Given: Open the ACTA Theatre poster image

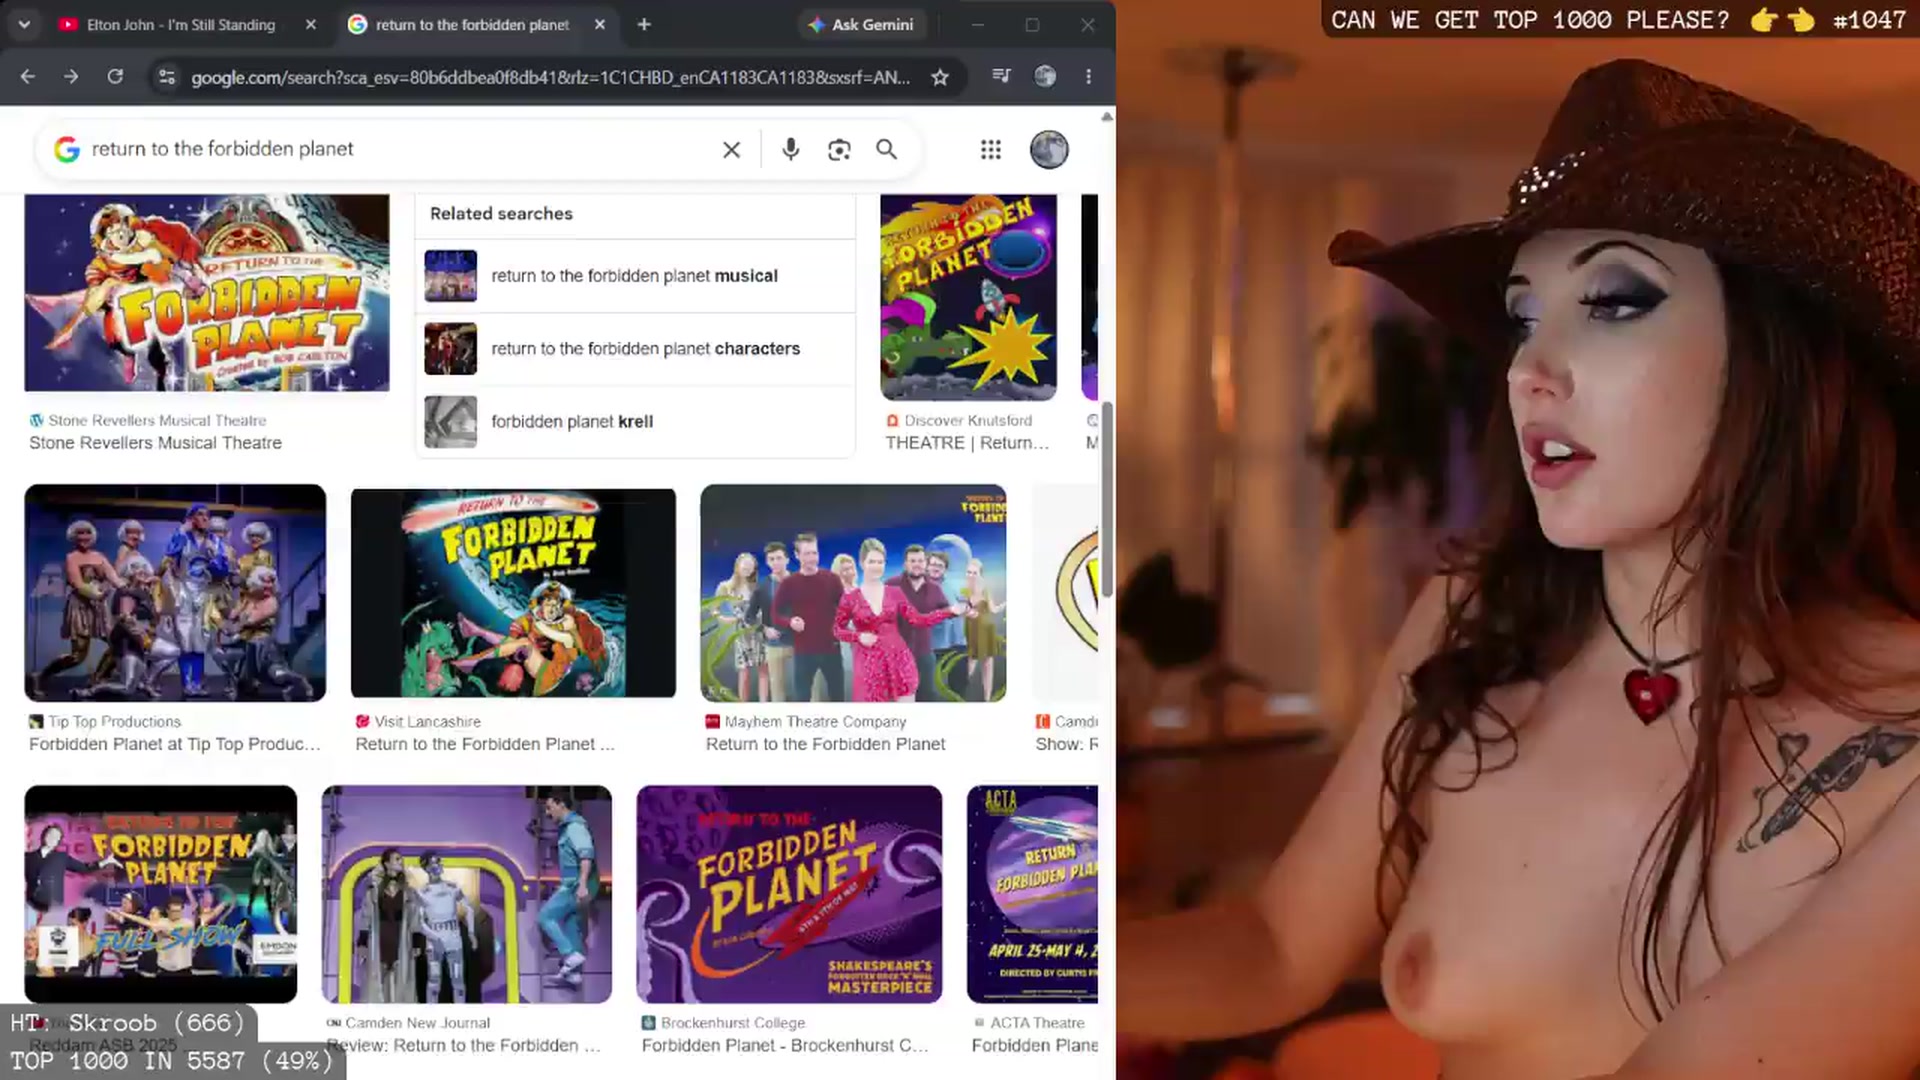Looking at the screenshot, I should pyautogui.click(x=1032, y=894).
